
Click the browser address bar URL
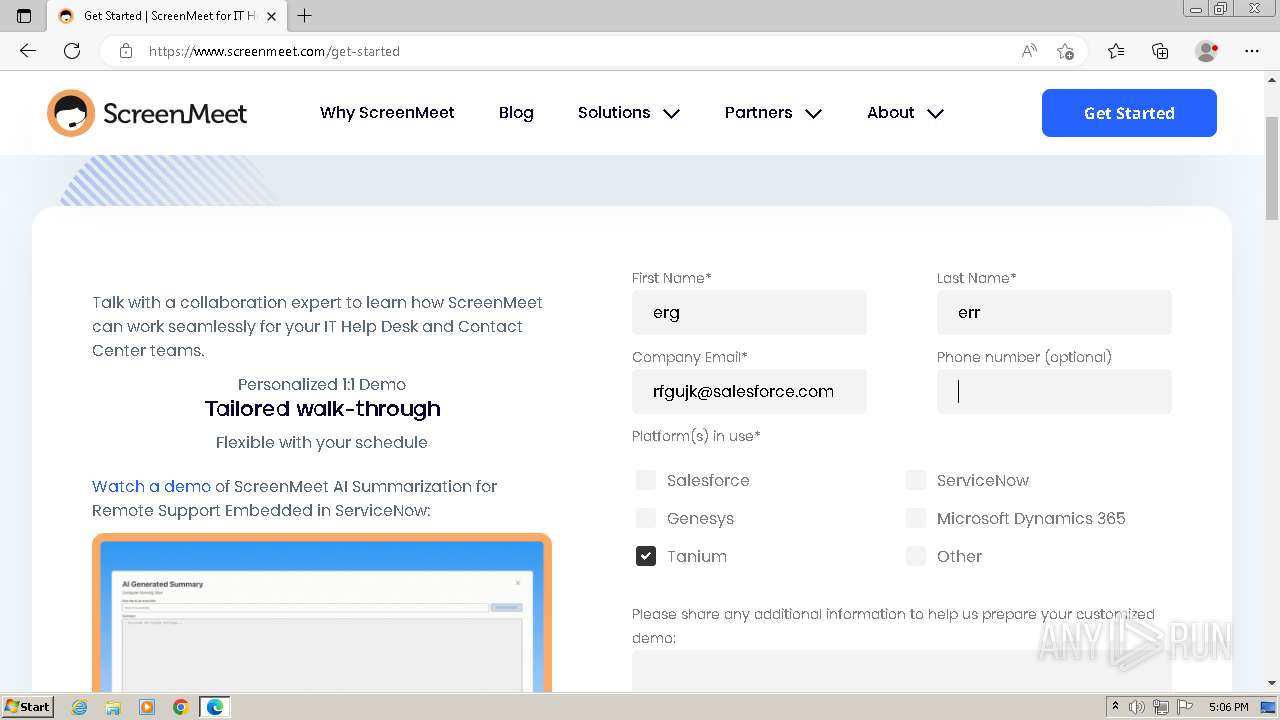(x=274, y=51)
